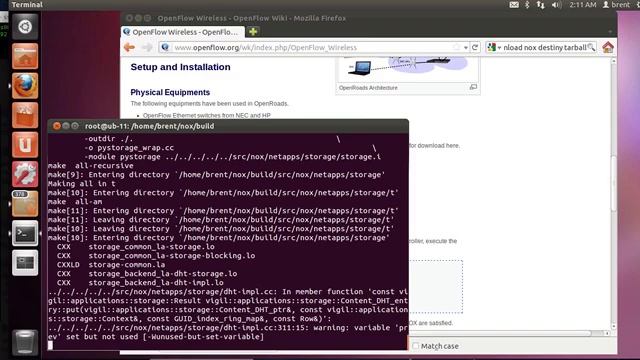Open the sound volume indicator
This screenshot has height=360, width=640.
tap(556, 5)
